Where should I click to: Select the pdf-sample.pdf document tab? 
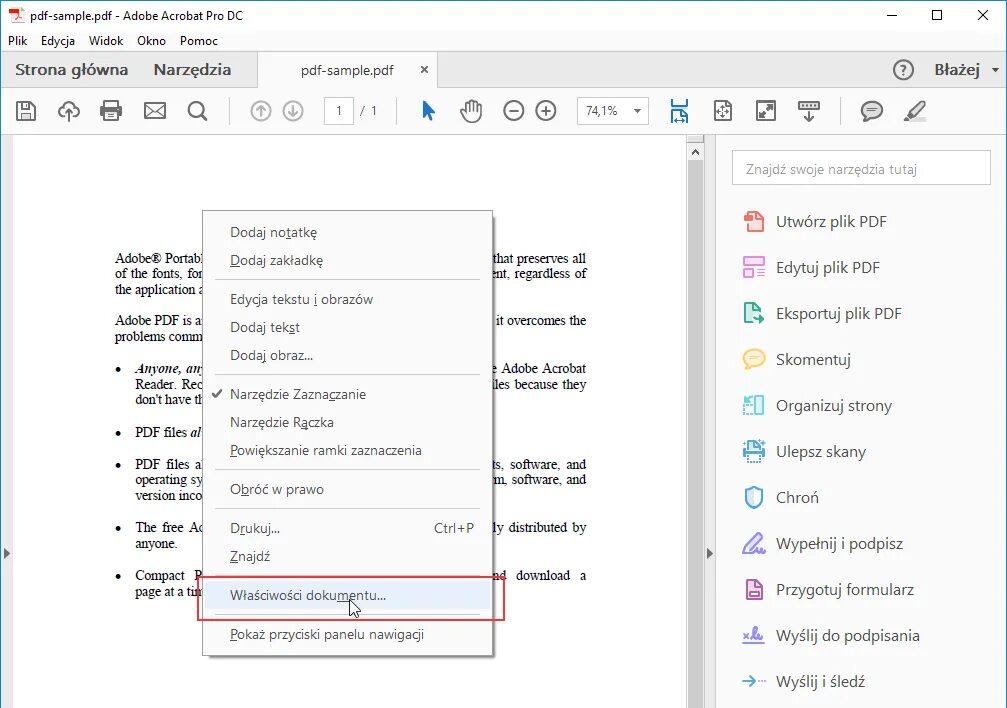click(x=347, y=70)
